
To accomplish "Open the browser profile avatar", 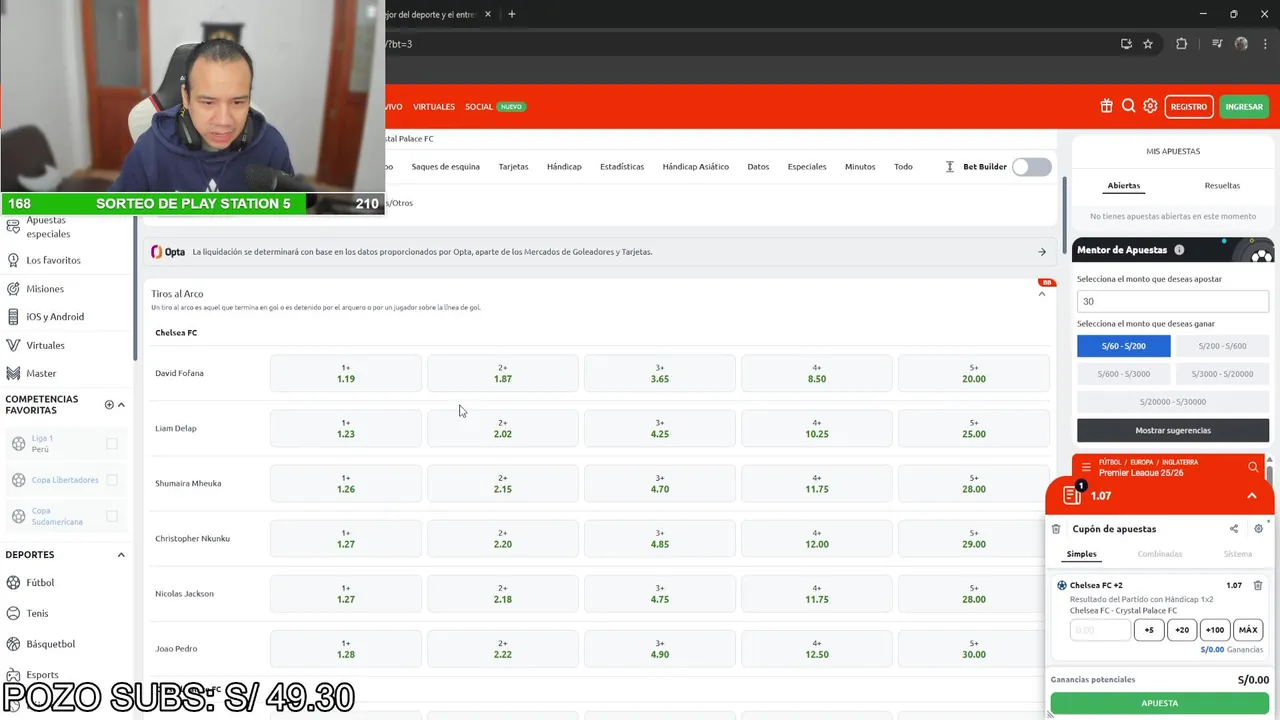I will (1241, 44).
